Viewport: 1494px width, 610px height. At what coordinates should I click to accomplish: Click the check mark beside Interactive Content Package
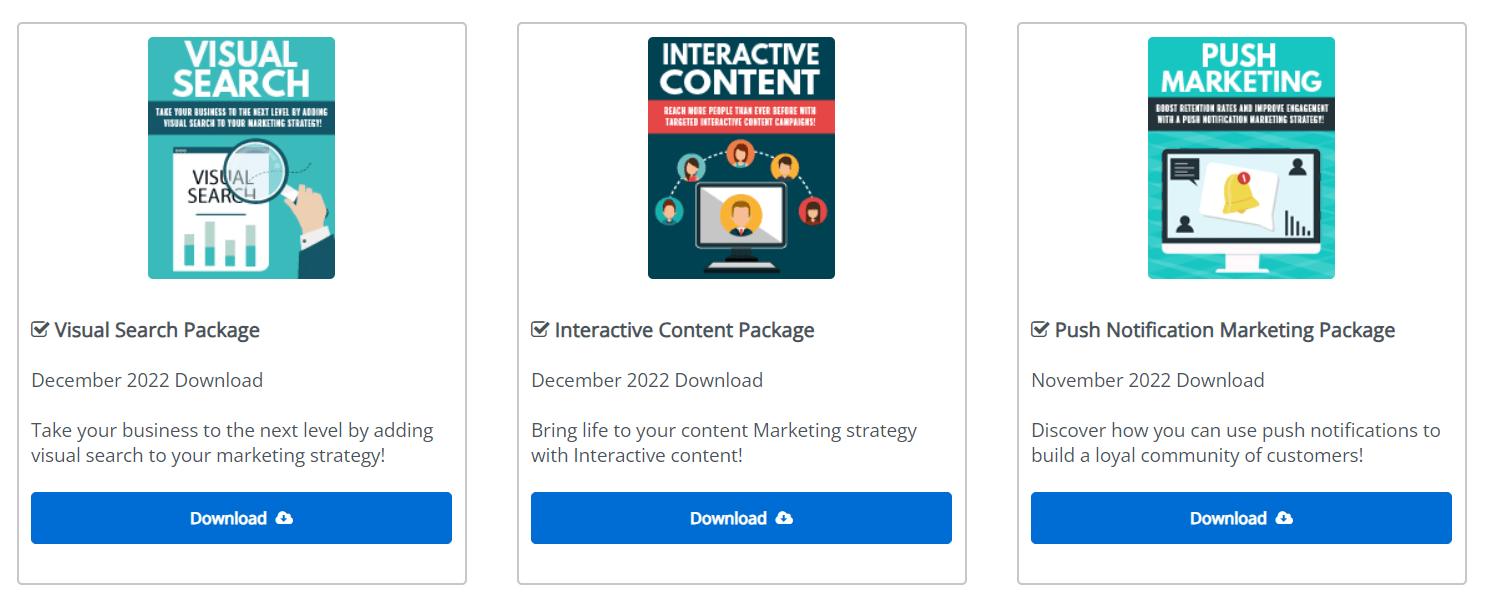point(540,329)
